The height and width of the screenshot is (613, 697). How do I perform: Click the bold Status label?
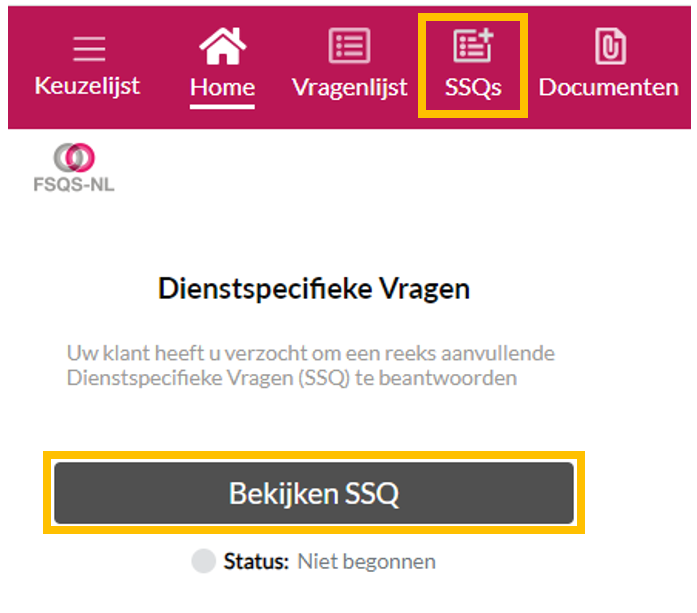coord(256,561)
